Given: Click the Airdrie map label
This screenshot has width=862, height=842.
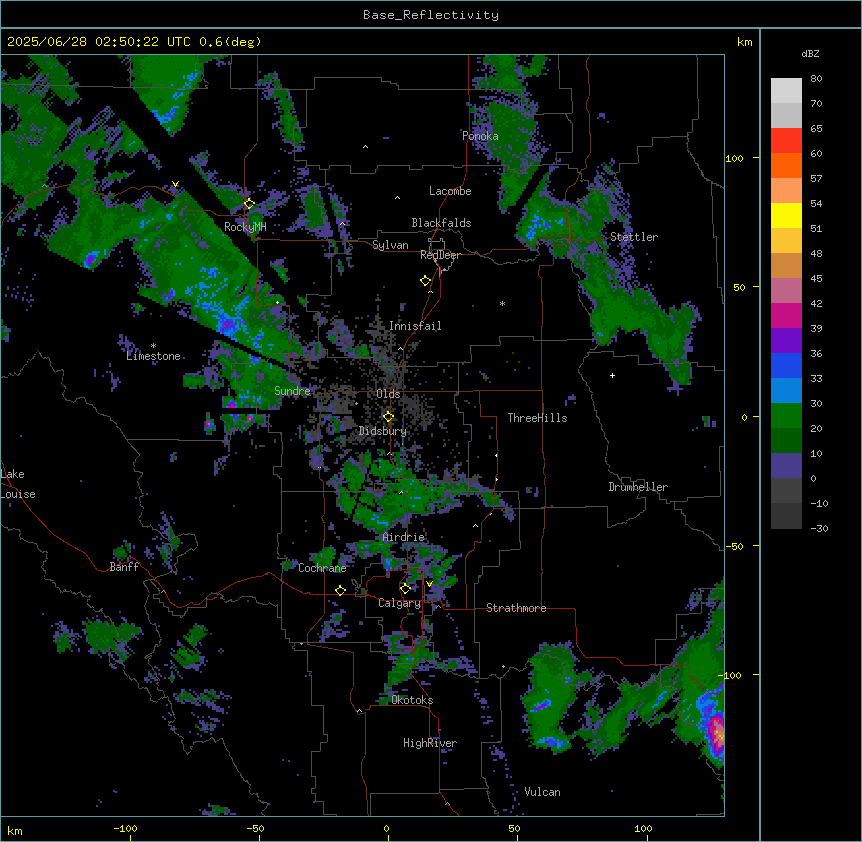Looking at the screenshot, I should coord(404,537).
